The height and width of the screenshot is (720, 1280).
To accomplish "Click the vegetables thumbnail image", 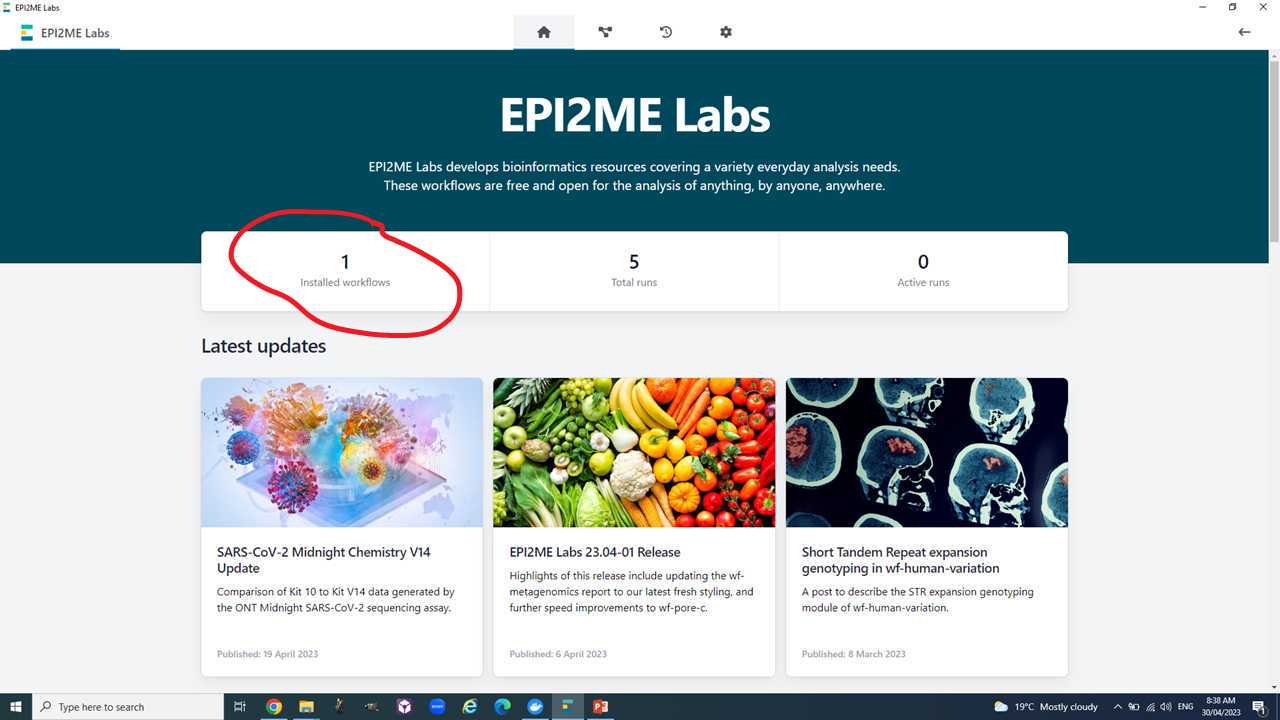I will 634,452.
